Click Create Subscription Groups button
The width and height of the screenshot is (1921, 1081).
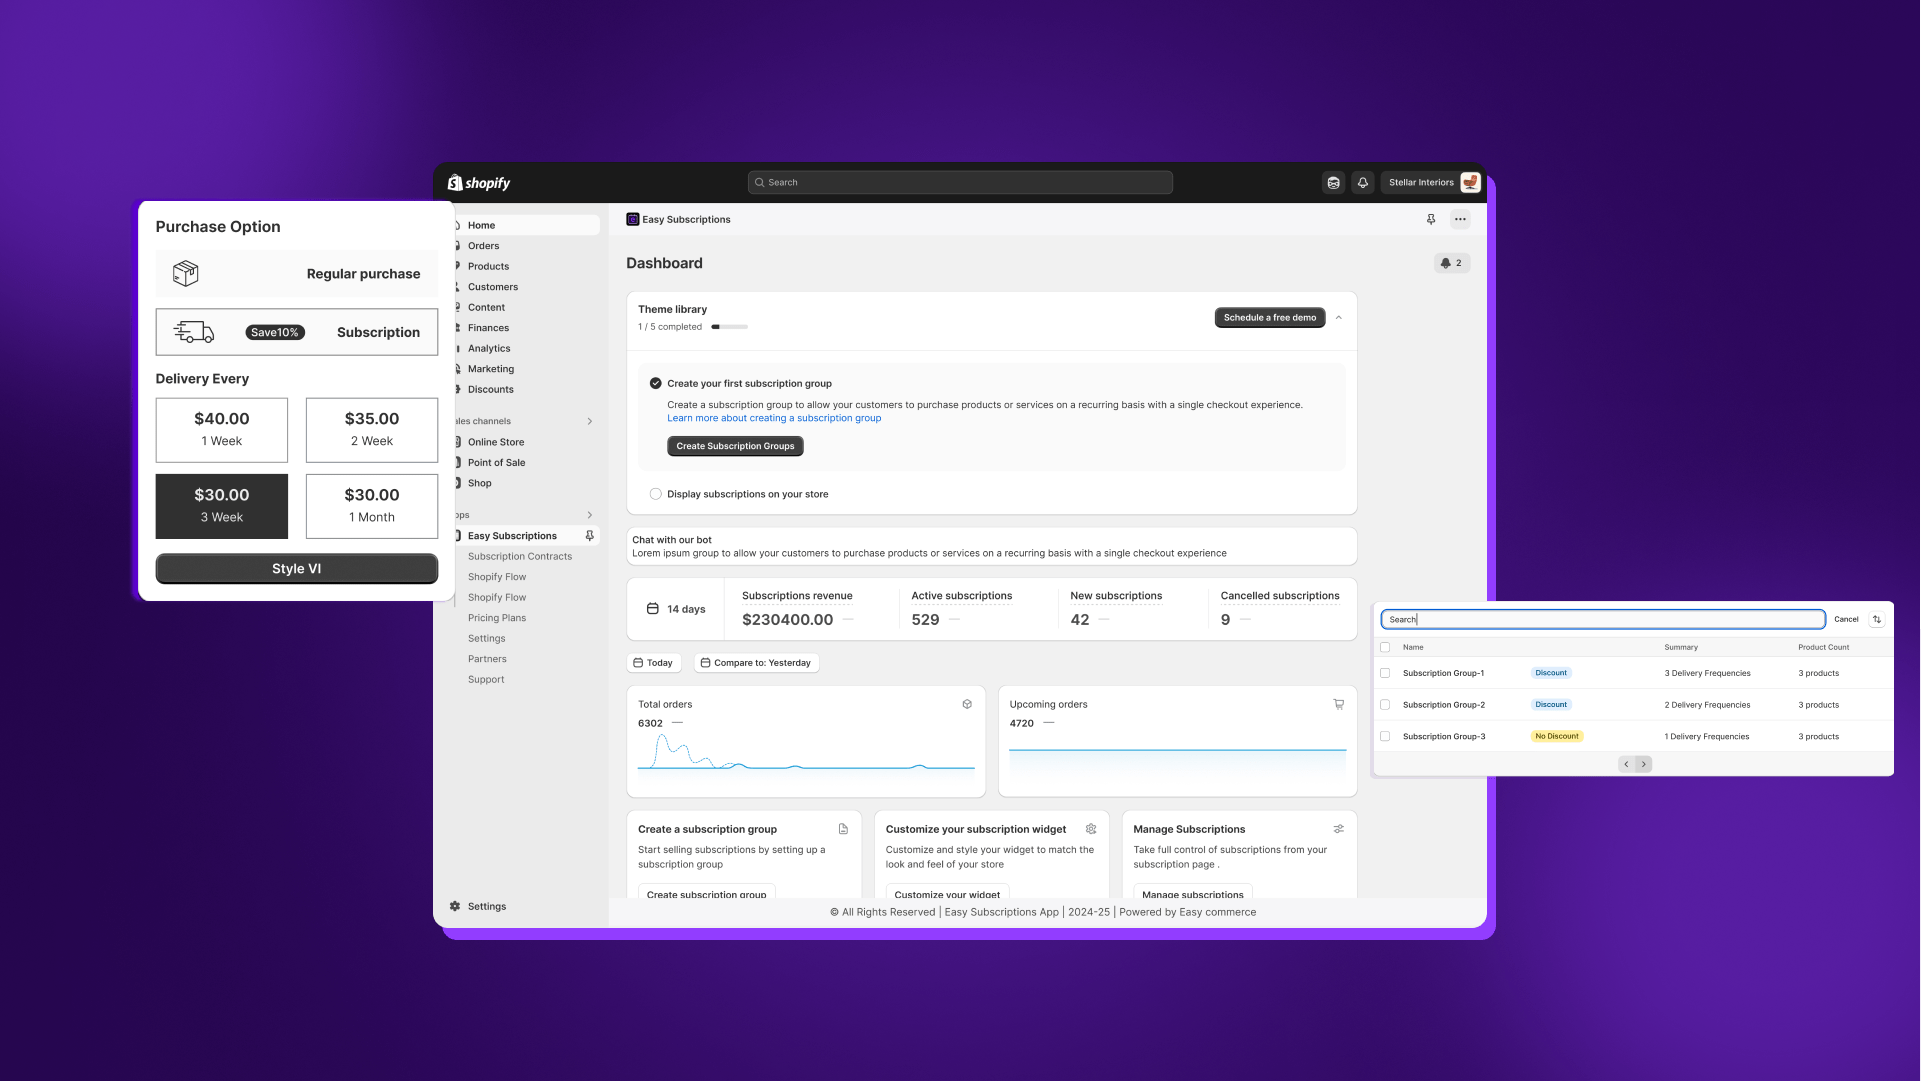tap(735, 446)
